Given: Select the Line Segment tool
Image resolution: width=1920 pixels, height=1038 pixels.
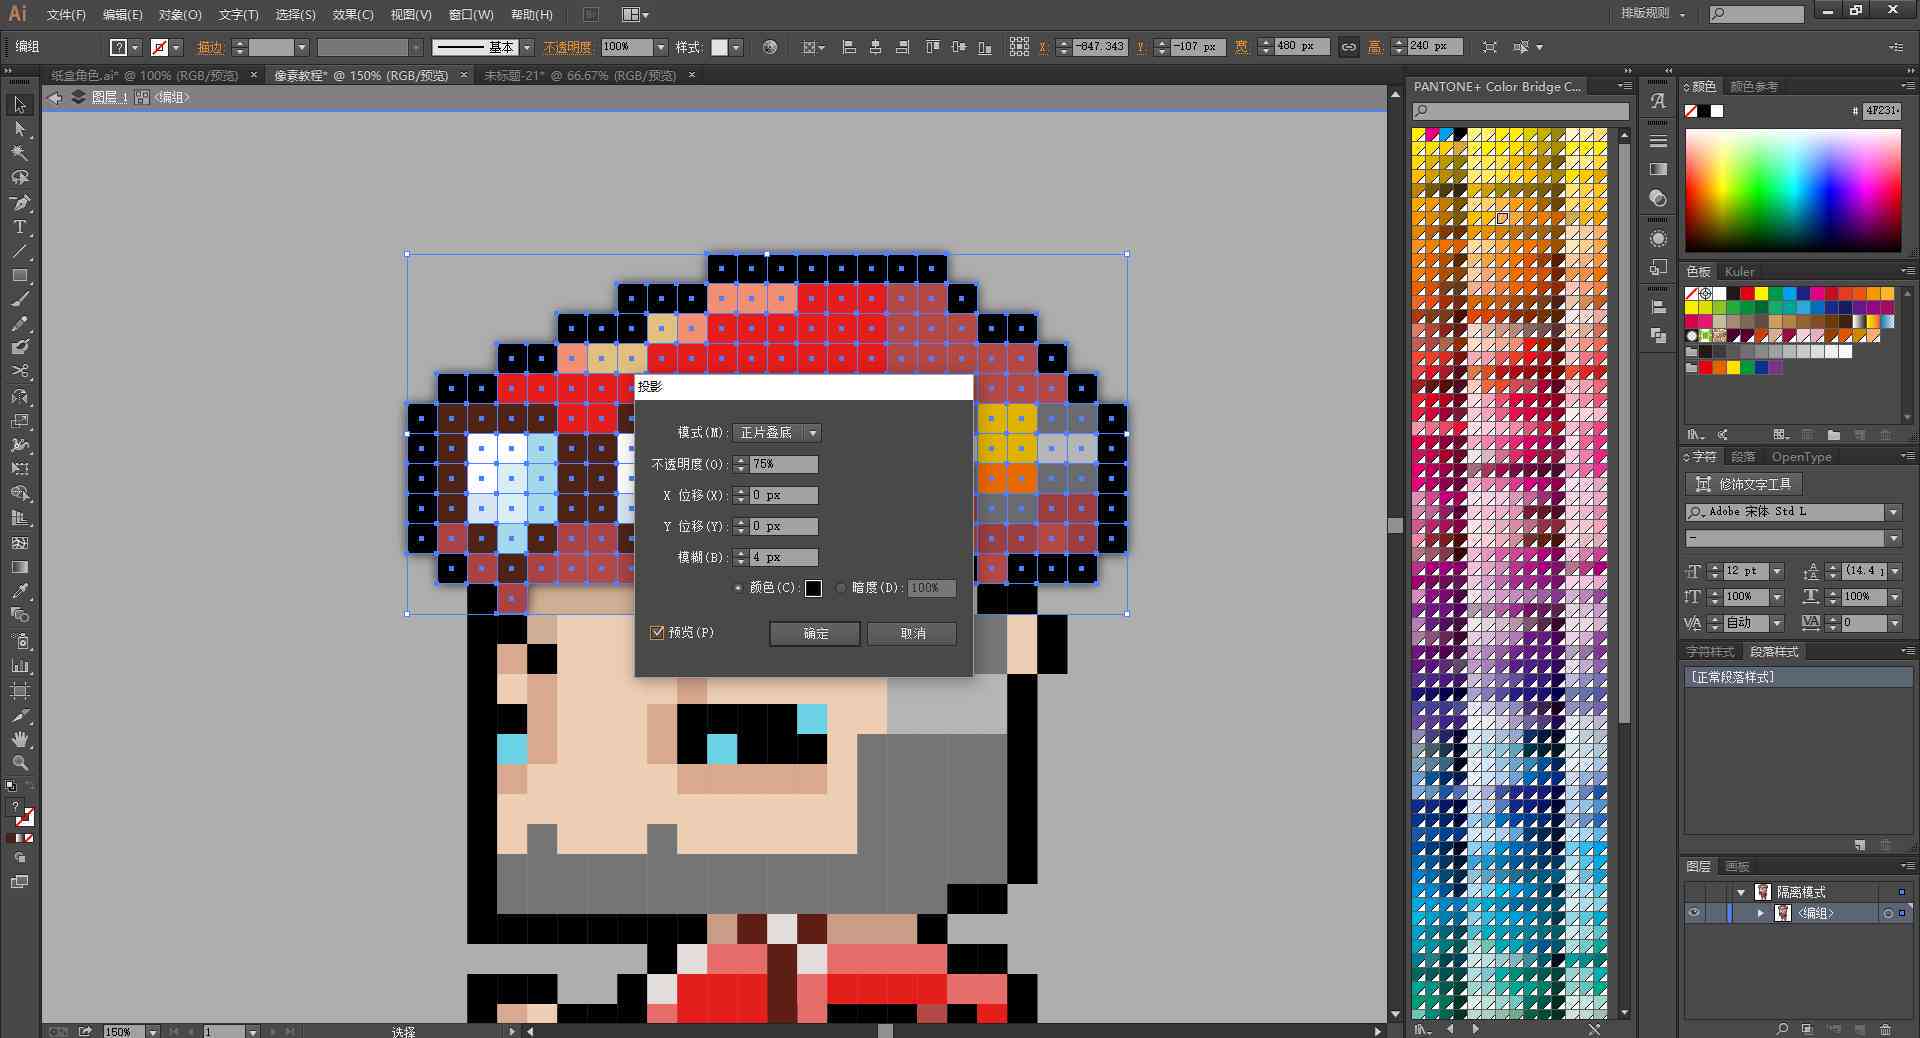Looking at the screenshot, I should point(20,251).
